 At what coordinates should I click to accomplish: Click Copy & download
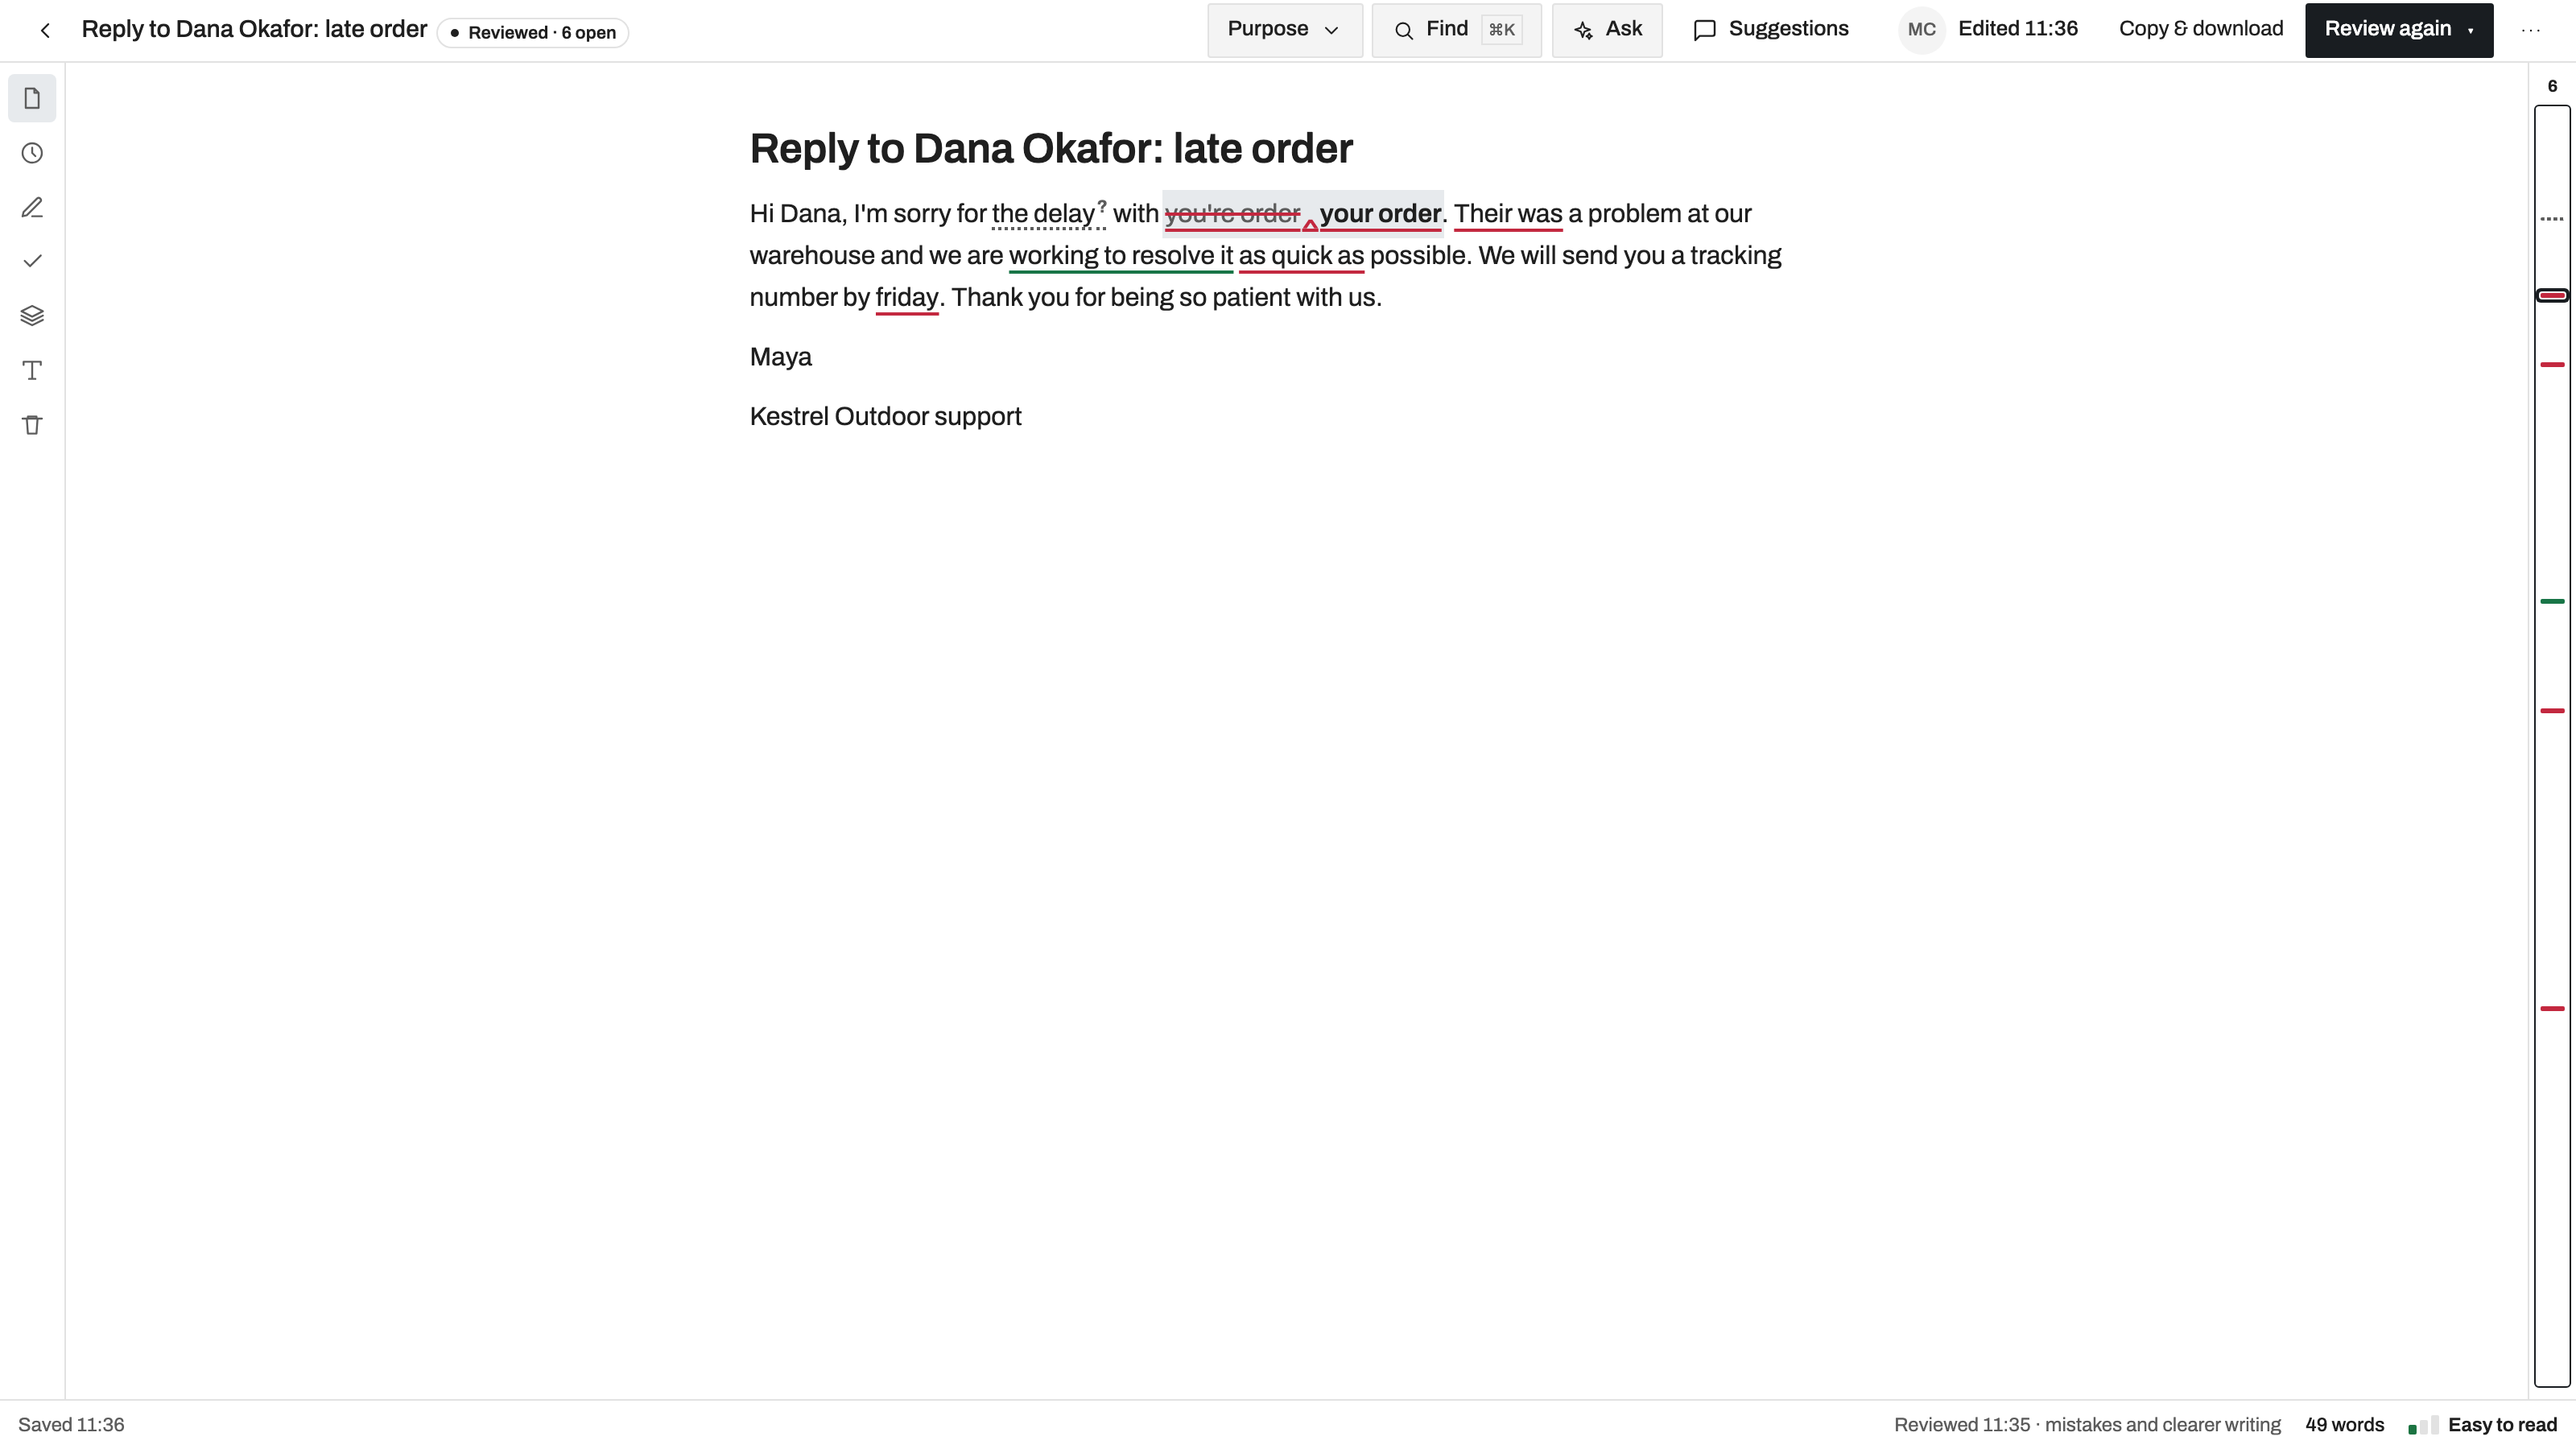[2201, 29]
